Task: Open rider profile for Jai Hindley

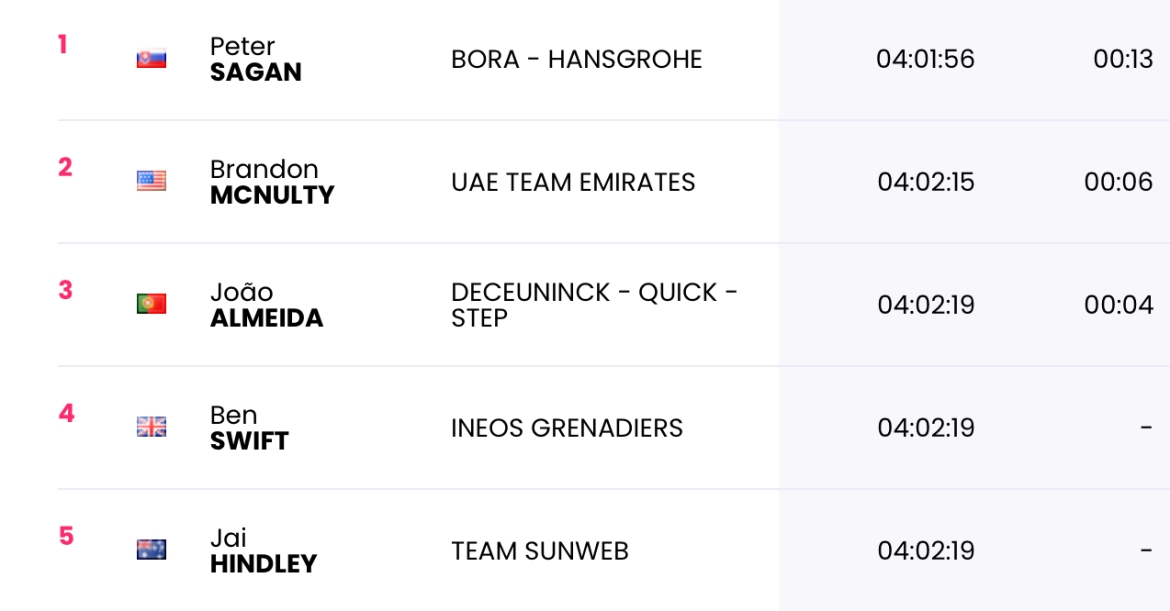Action: pos(263,551)
